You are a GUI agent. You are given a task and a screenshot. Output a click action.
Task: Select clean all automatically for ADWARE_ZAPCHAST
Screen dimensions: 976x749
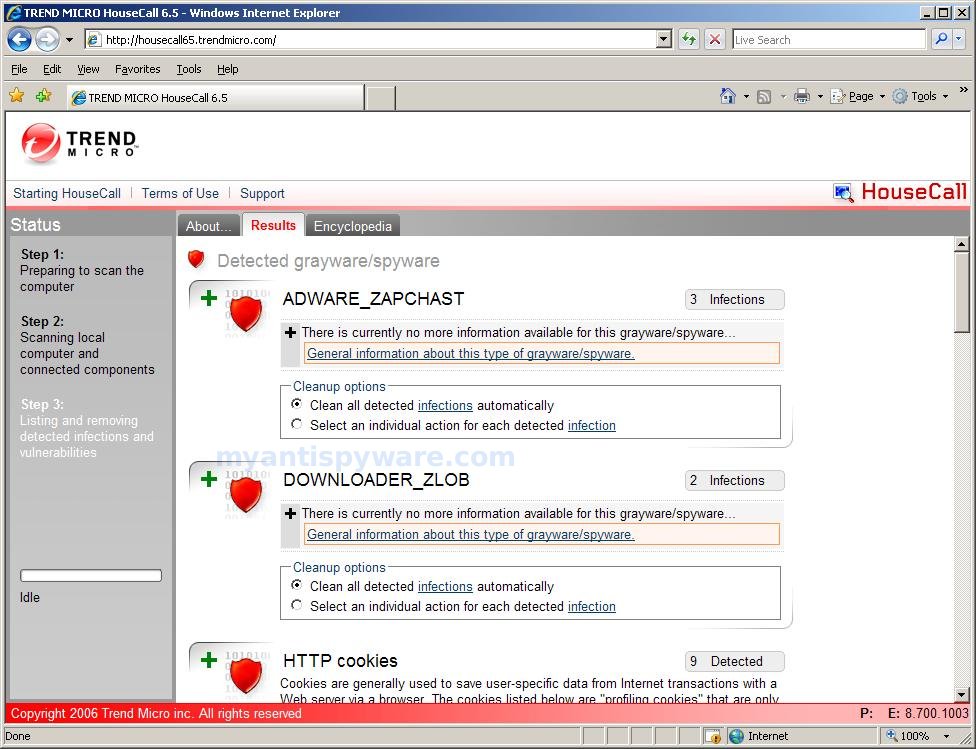tap(297, 405)
